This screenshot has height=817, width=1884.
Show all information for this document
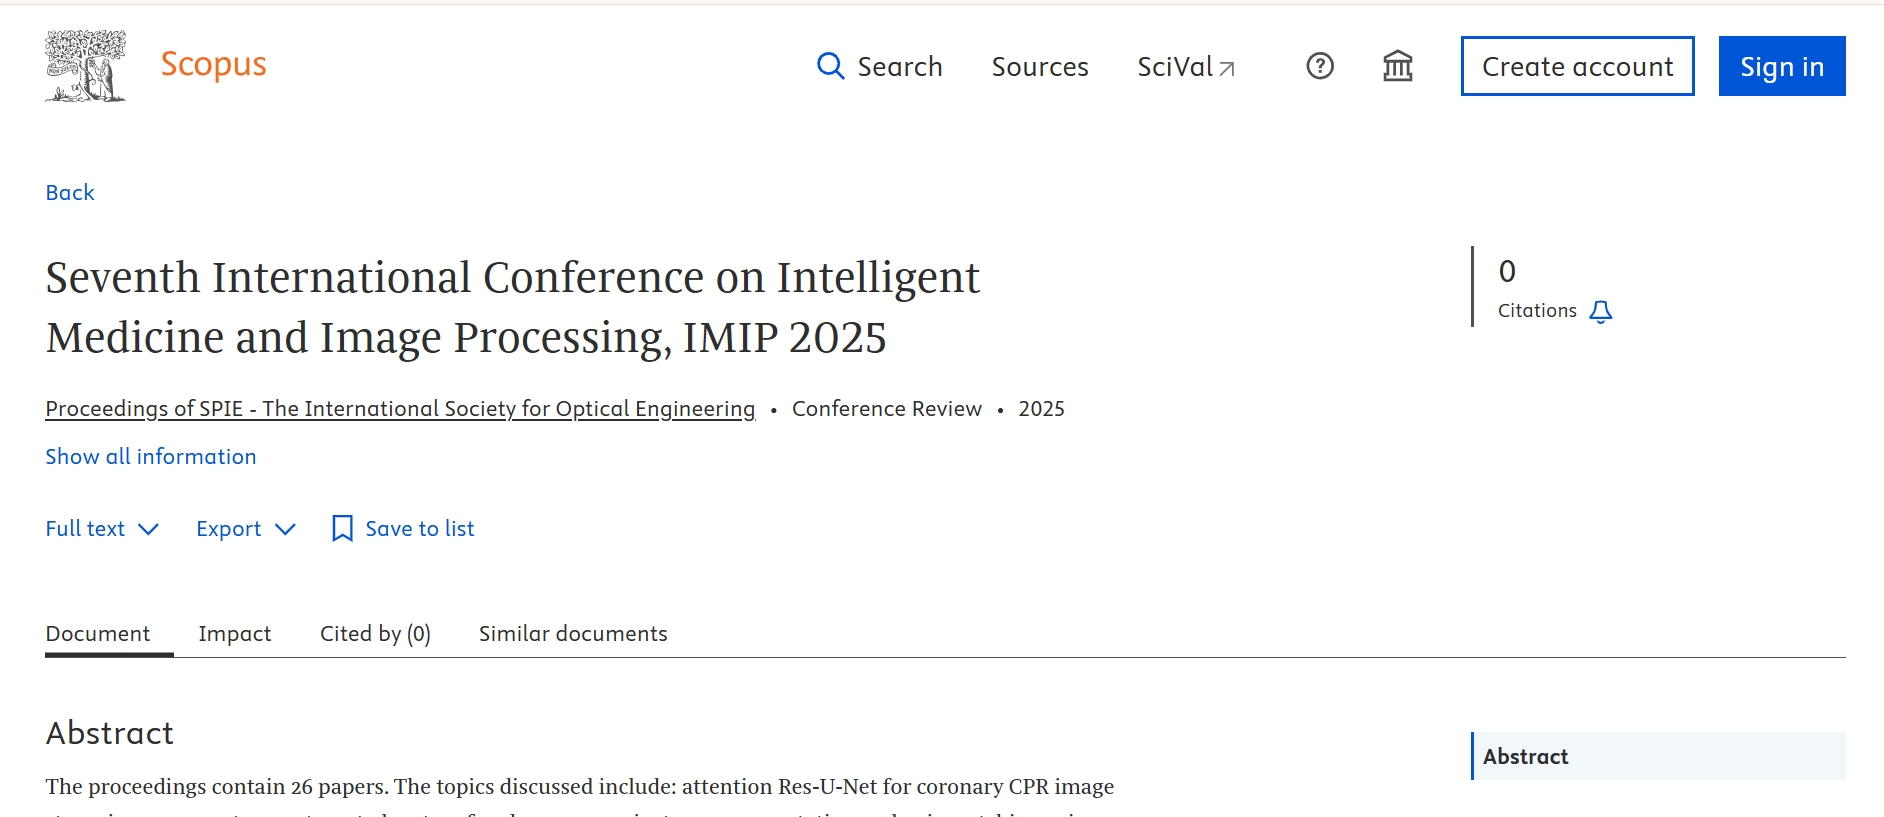(151, 456)
